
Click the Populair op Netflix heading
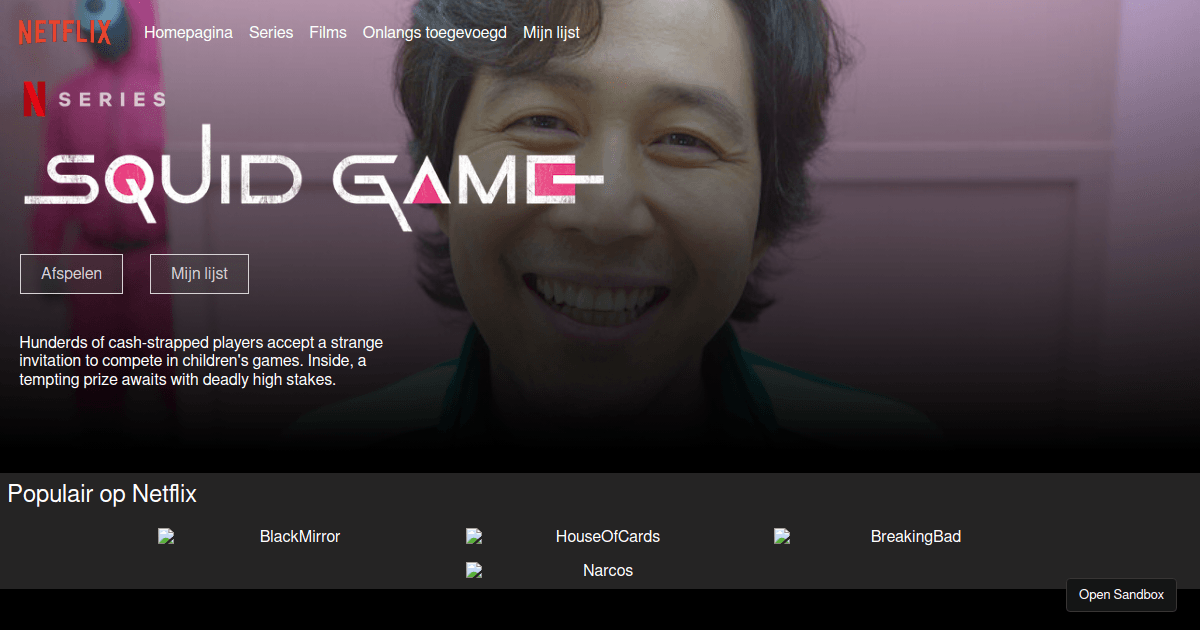click(x=102, y=494)
